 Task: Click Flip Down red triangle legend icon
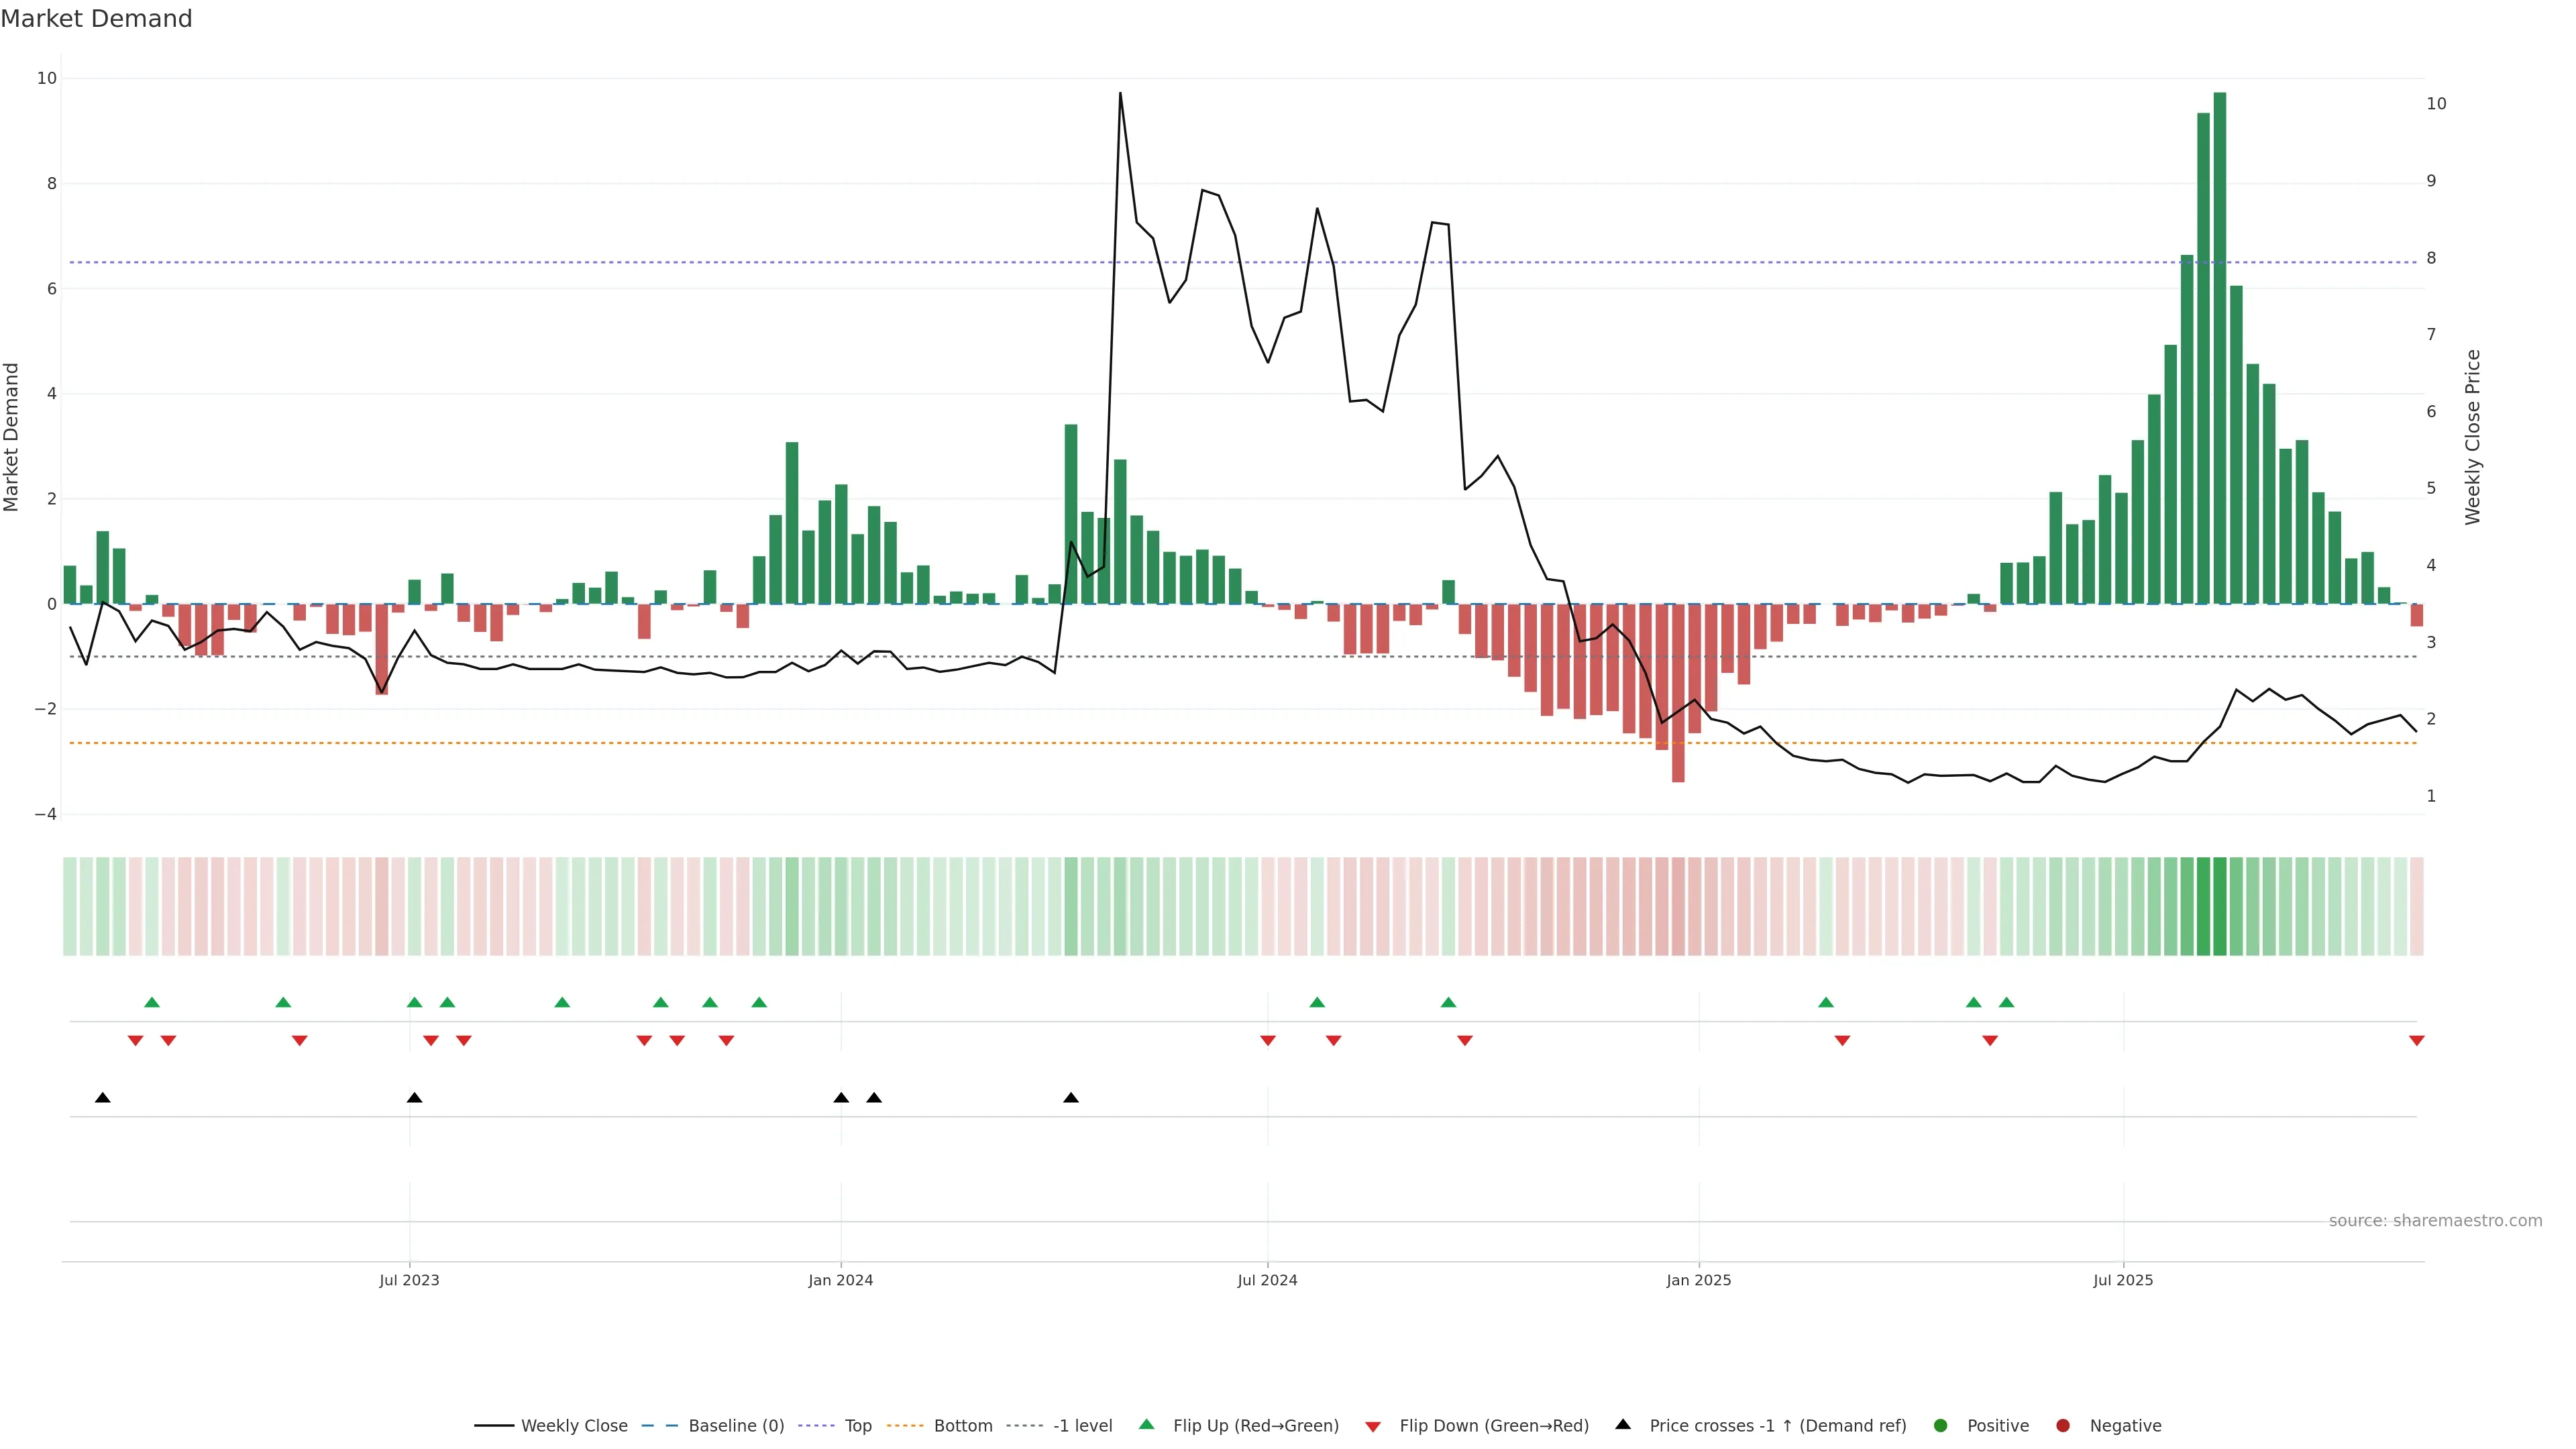(x=1373, y=1427)
